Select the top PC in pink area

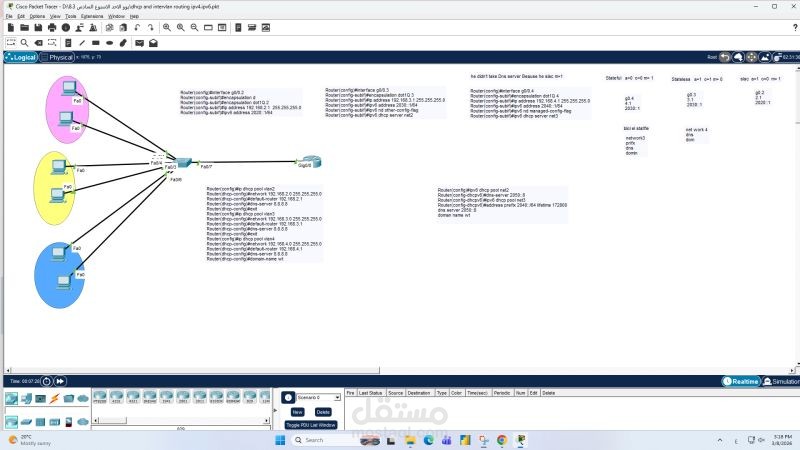tap(69, 88)
